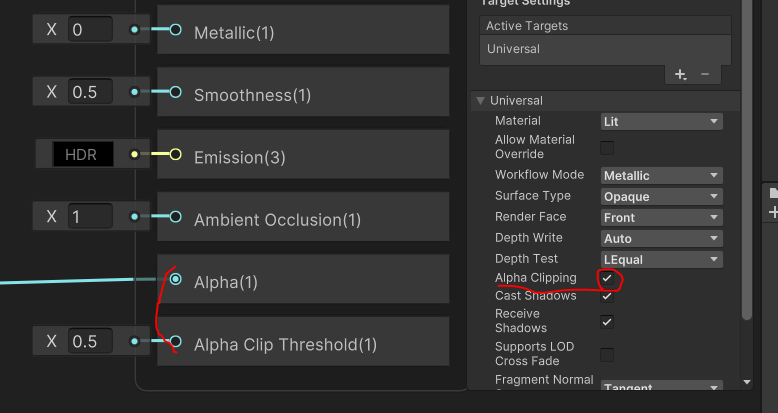Remove active target with minus button

704,74
